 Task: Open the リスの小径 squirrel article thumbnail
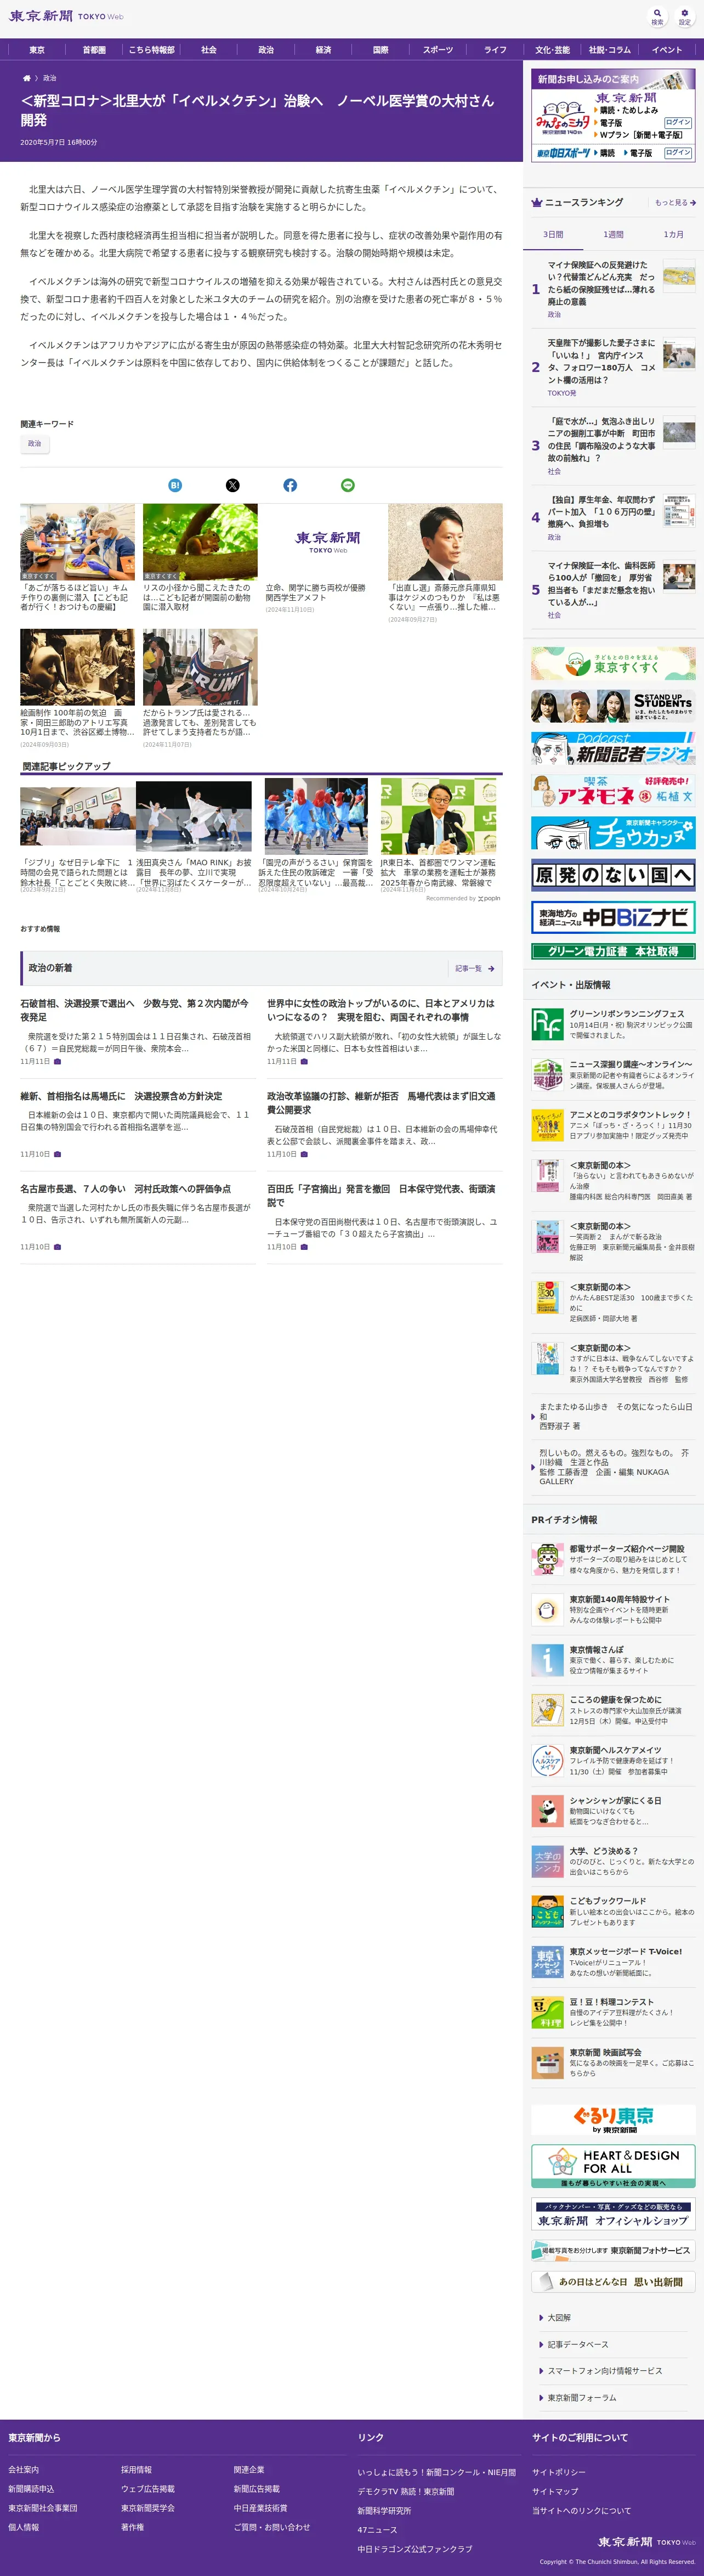[200, 542]
